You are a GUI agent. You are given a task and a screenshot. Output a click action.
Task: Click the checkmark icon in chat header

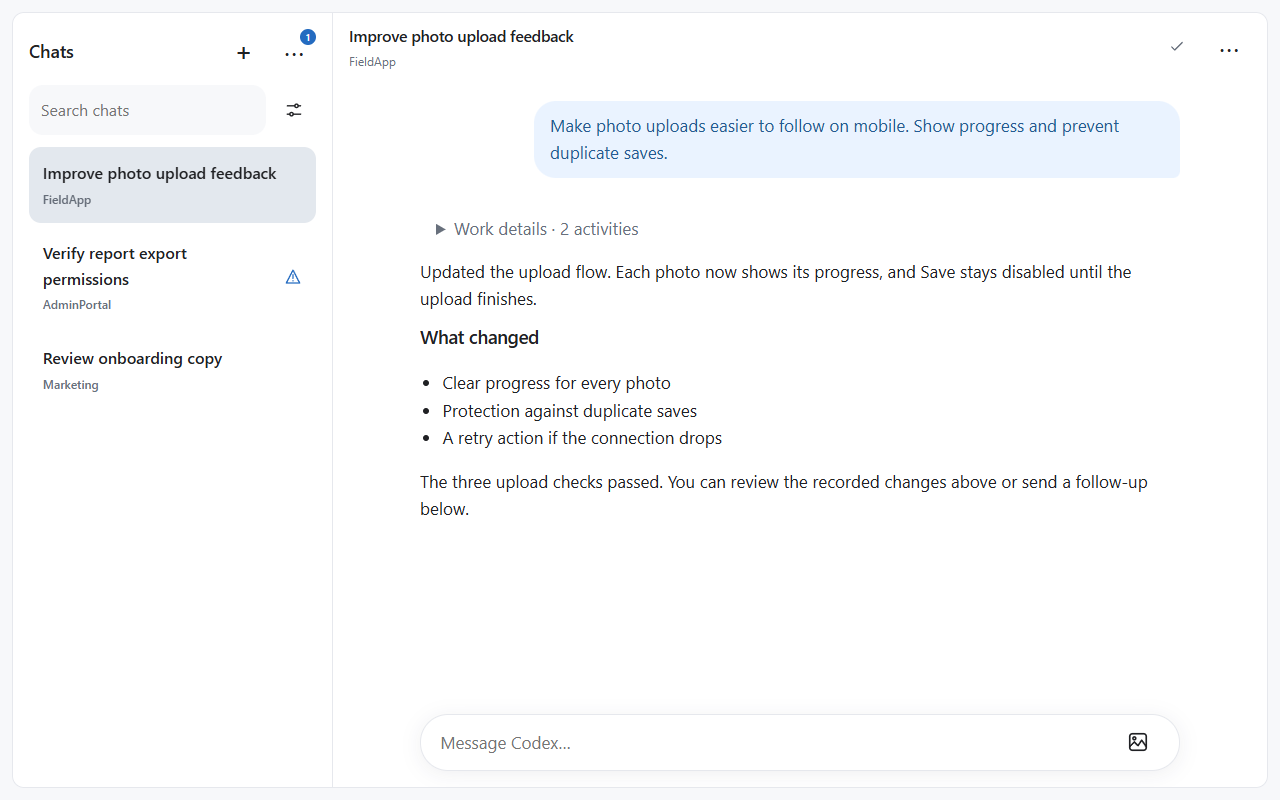[1177, 47]
